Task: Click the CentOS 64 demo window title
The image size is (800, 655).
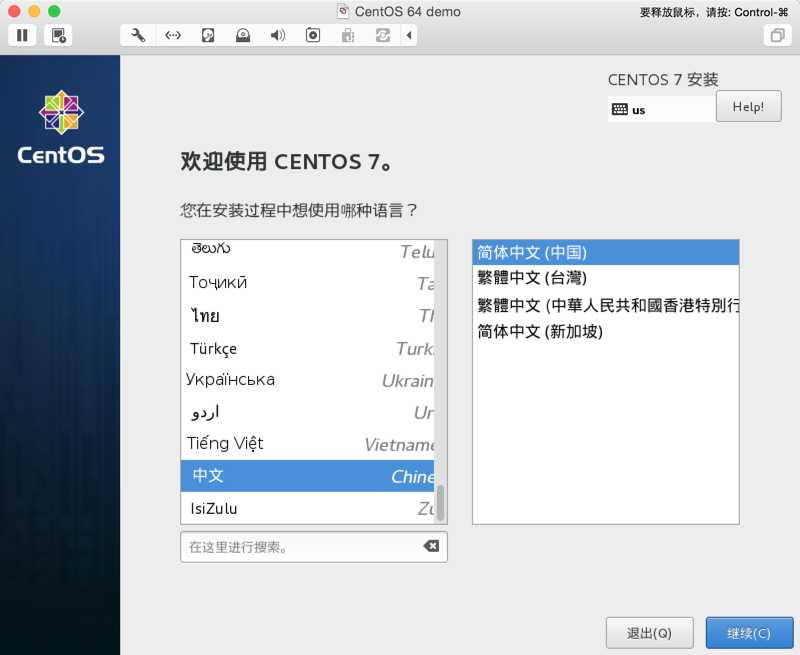Action: 407,11
